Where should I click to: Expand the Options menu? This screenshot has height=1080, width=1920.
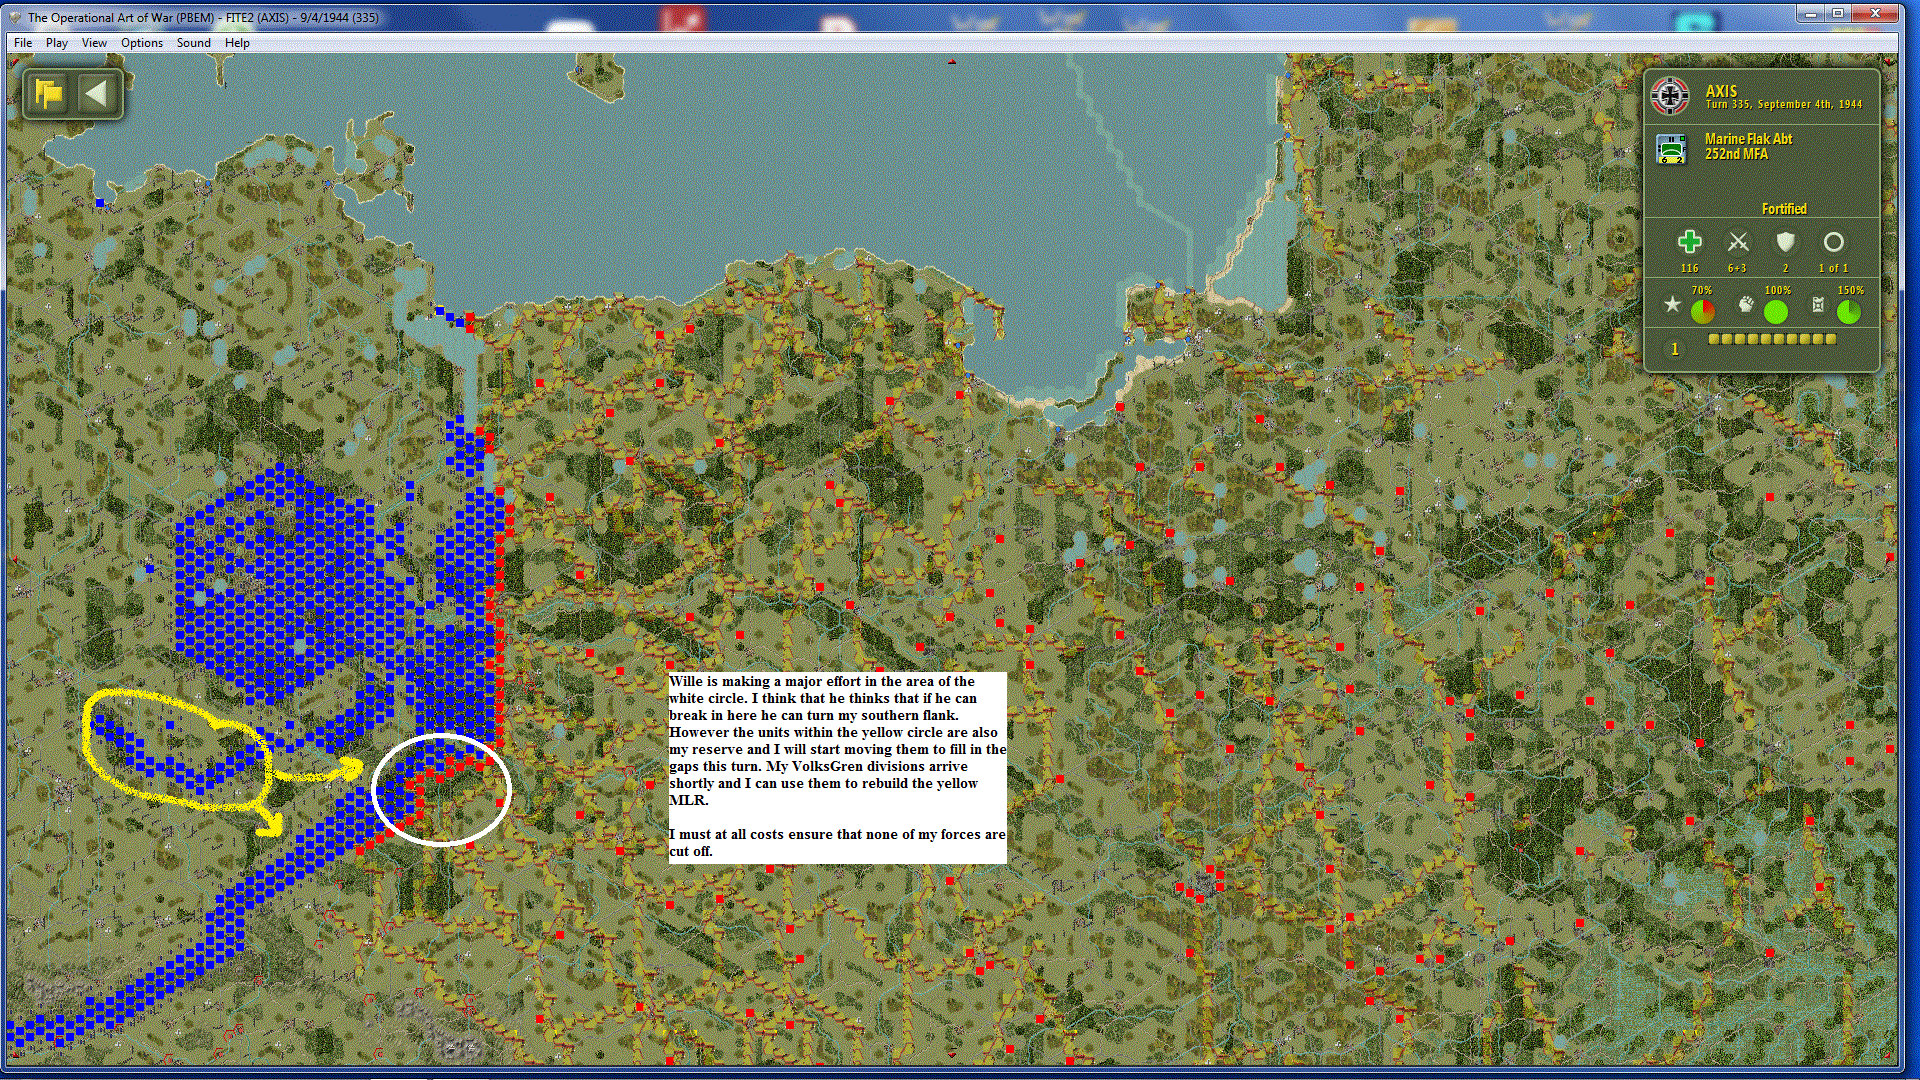tap(141, 43)
